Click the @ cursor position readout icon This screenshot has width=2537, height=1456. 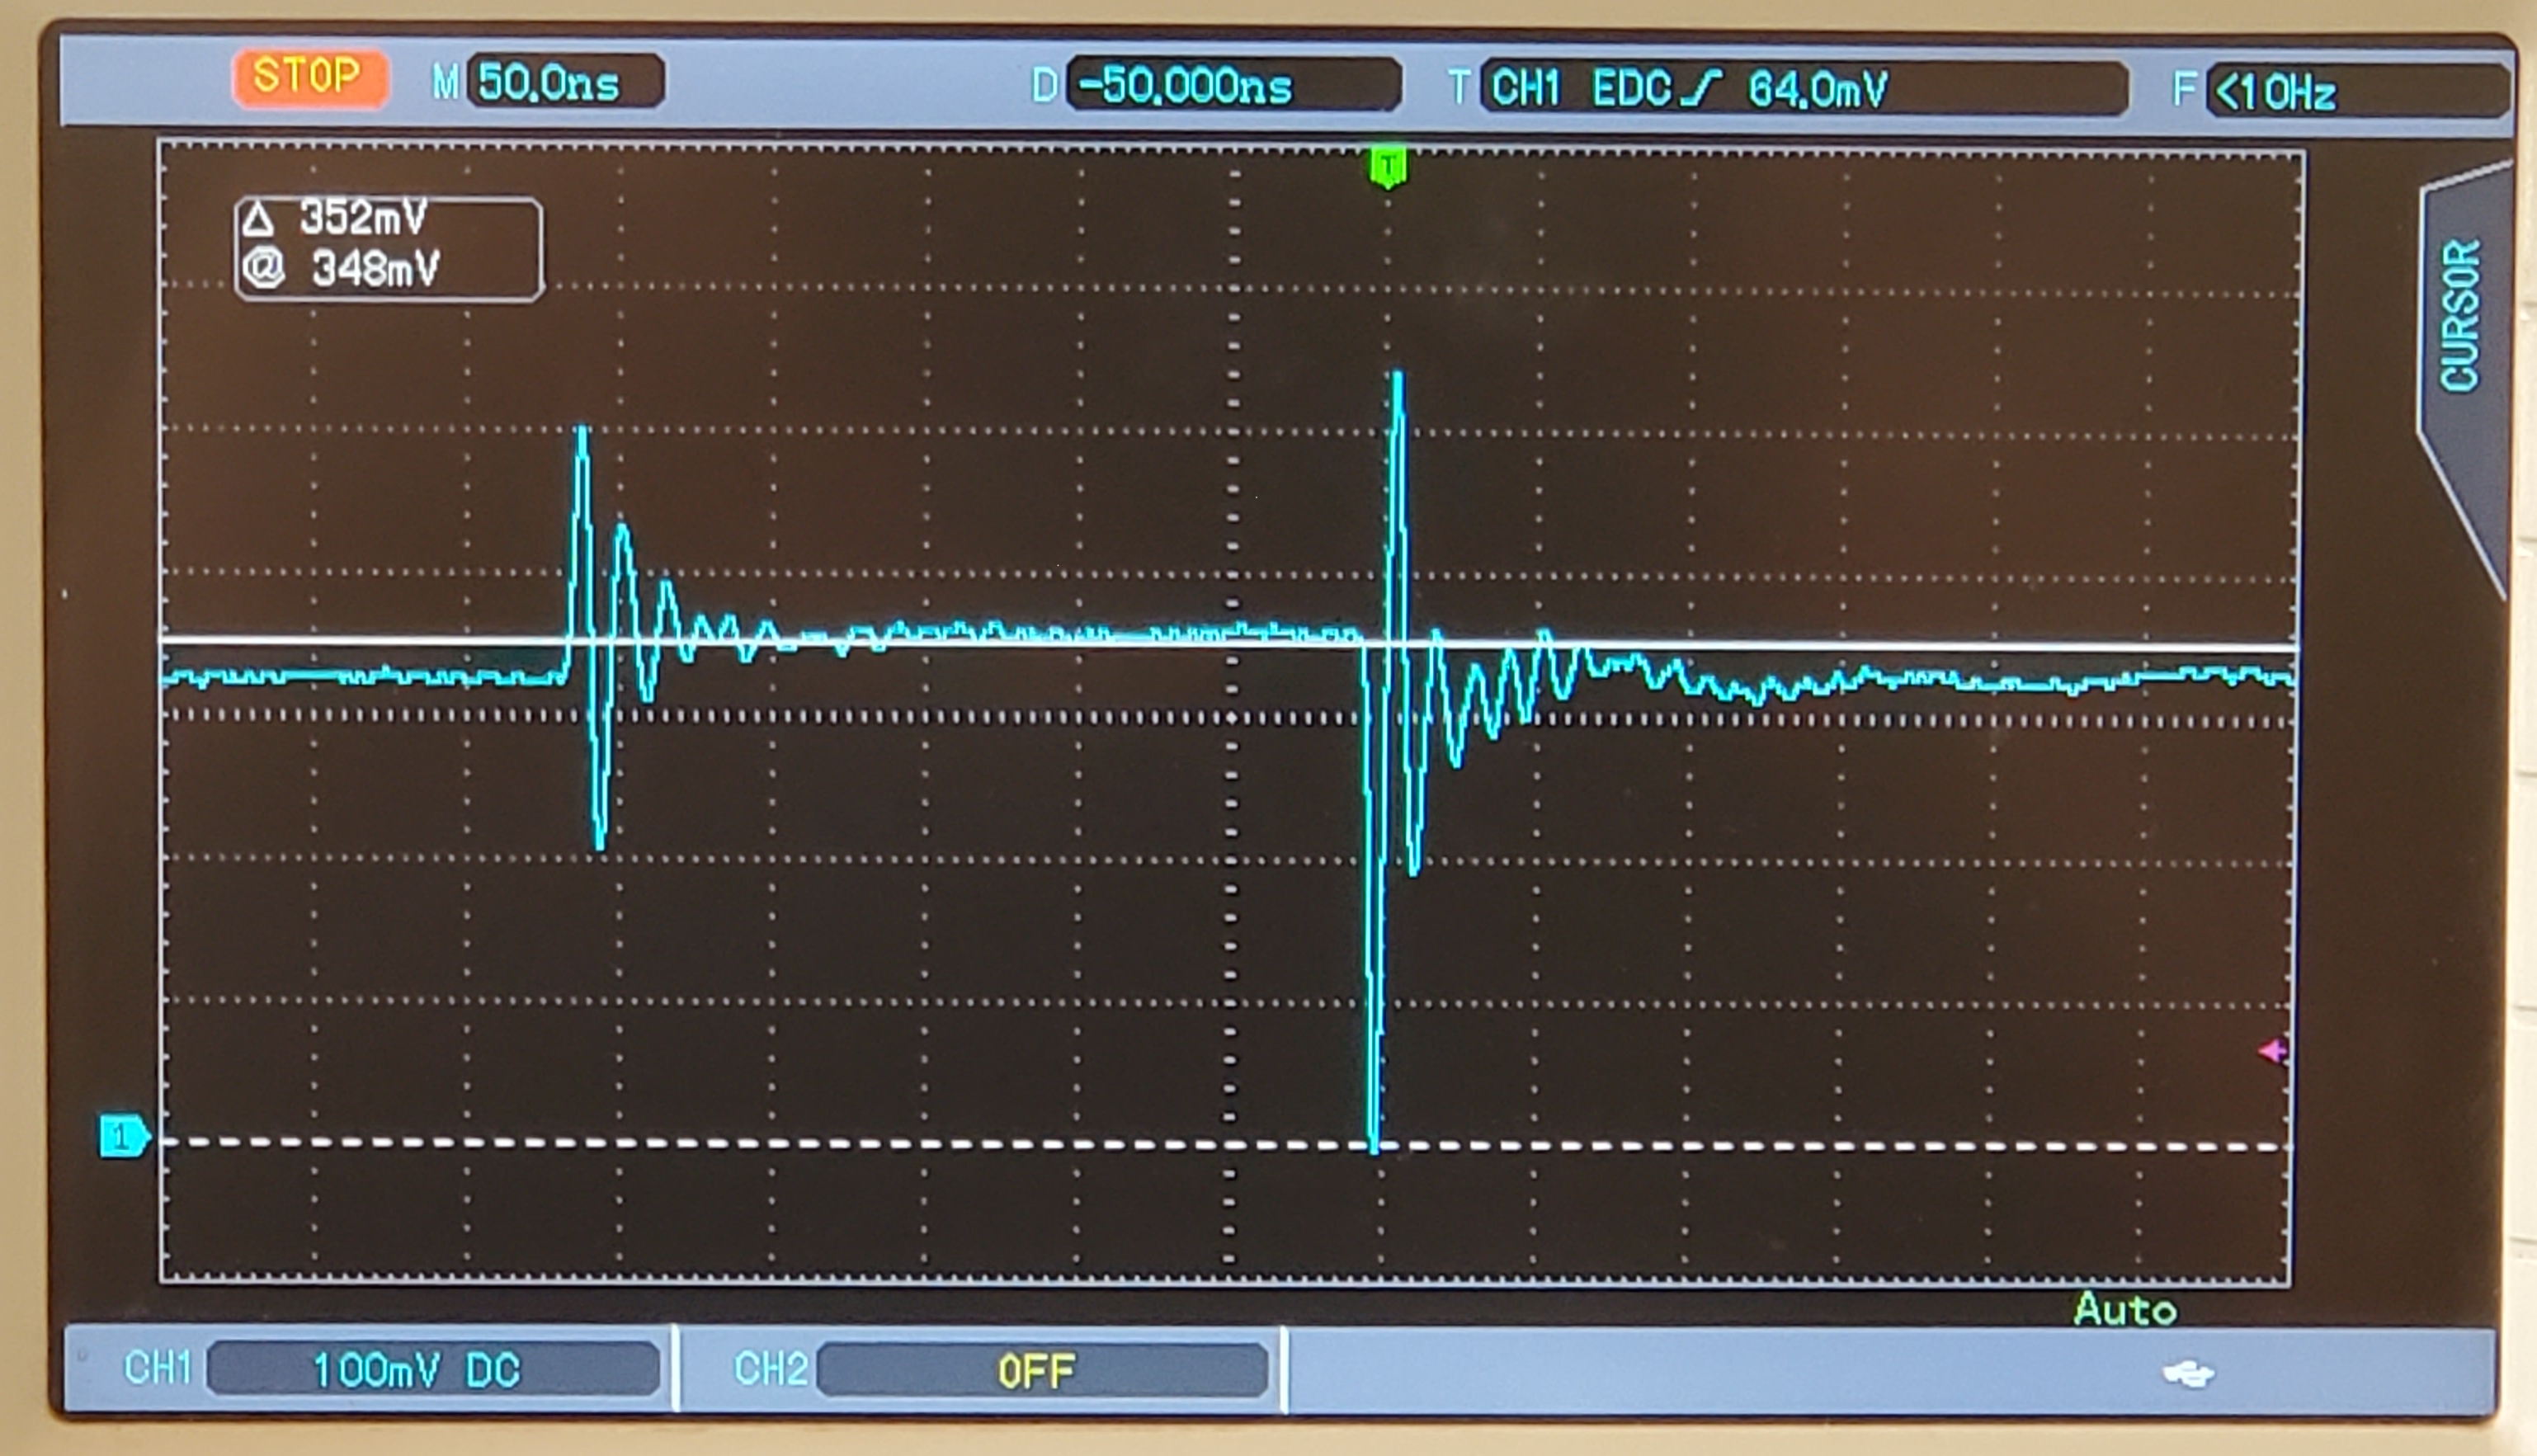tap(264, 268)
